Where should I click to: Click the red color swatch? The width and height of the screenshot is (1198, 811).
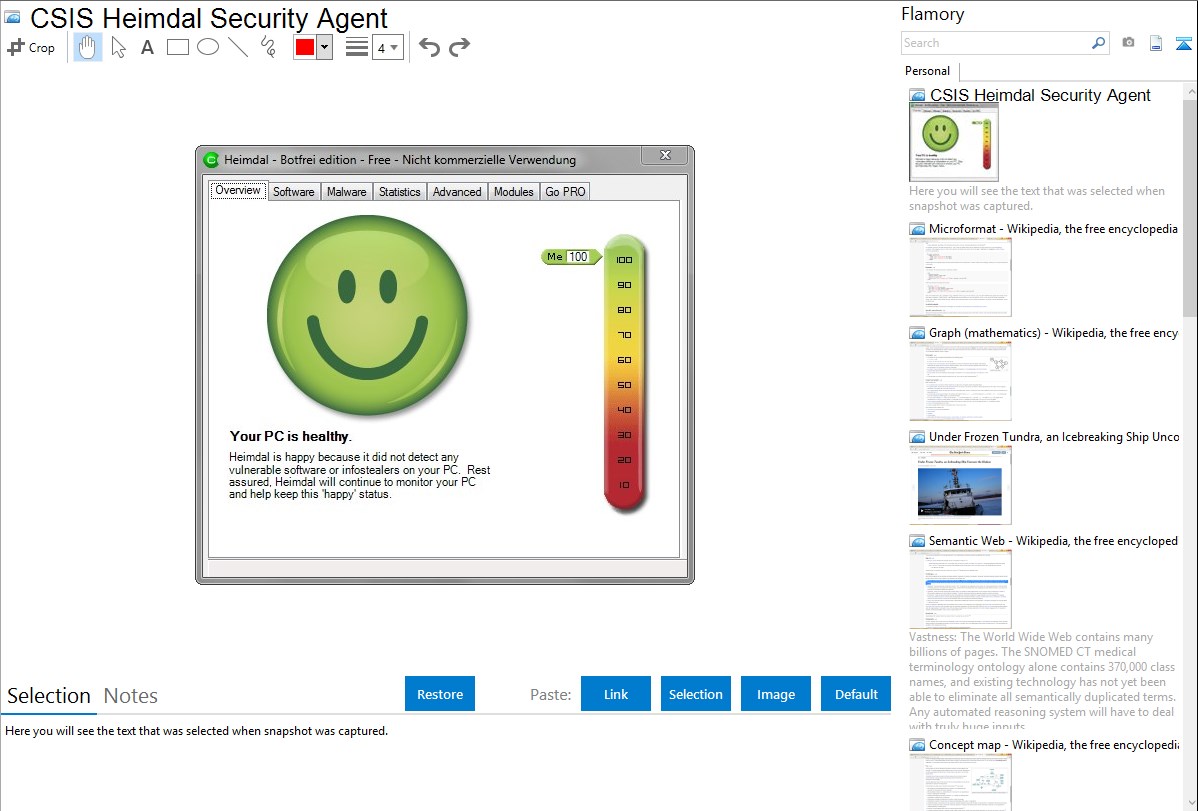click(305, 47)
